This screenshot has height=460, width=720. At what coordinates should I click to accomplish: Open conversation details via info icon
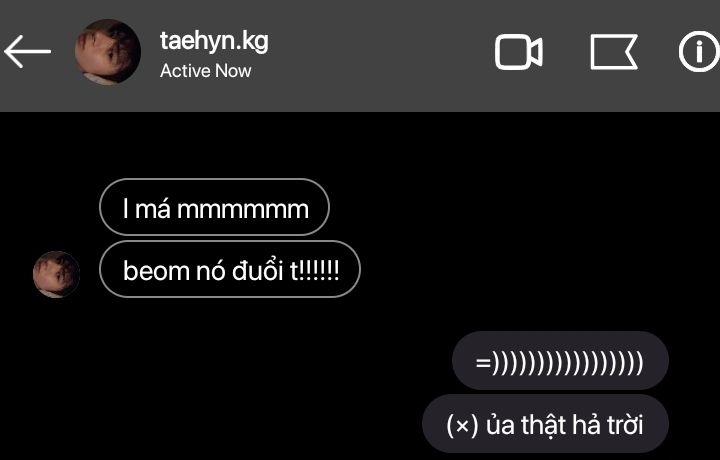(699, 51)
